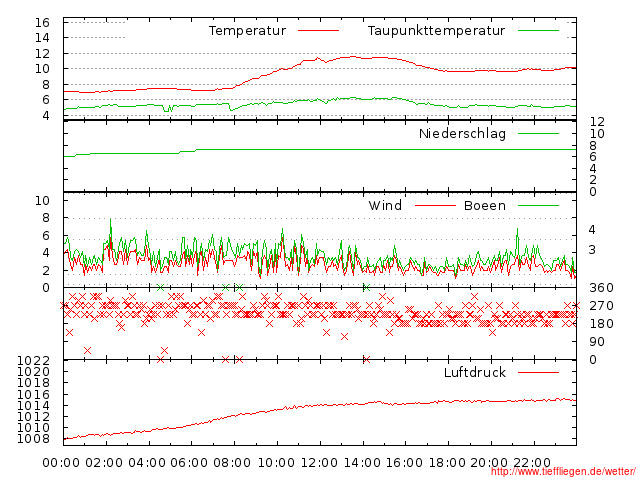640x480 pixels.
Task: Click the Boeen legend label
Action: (484, 205)
